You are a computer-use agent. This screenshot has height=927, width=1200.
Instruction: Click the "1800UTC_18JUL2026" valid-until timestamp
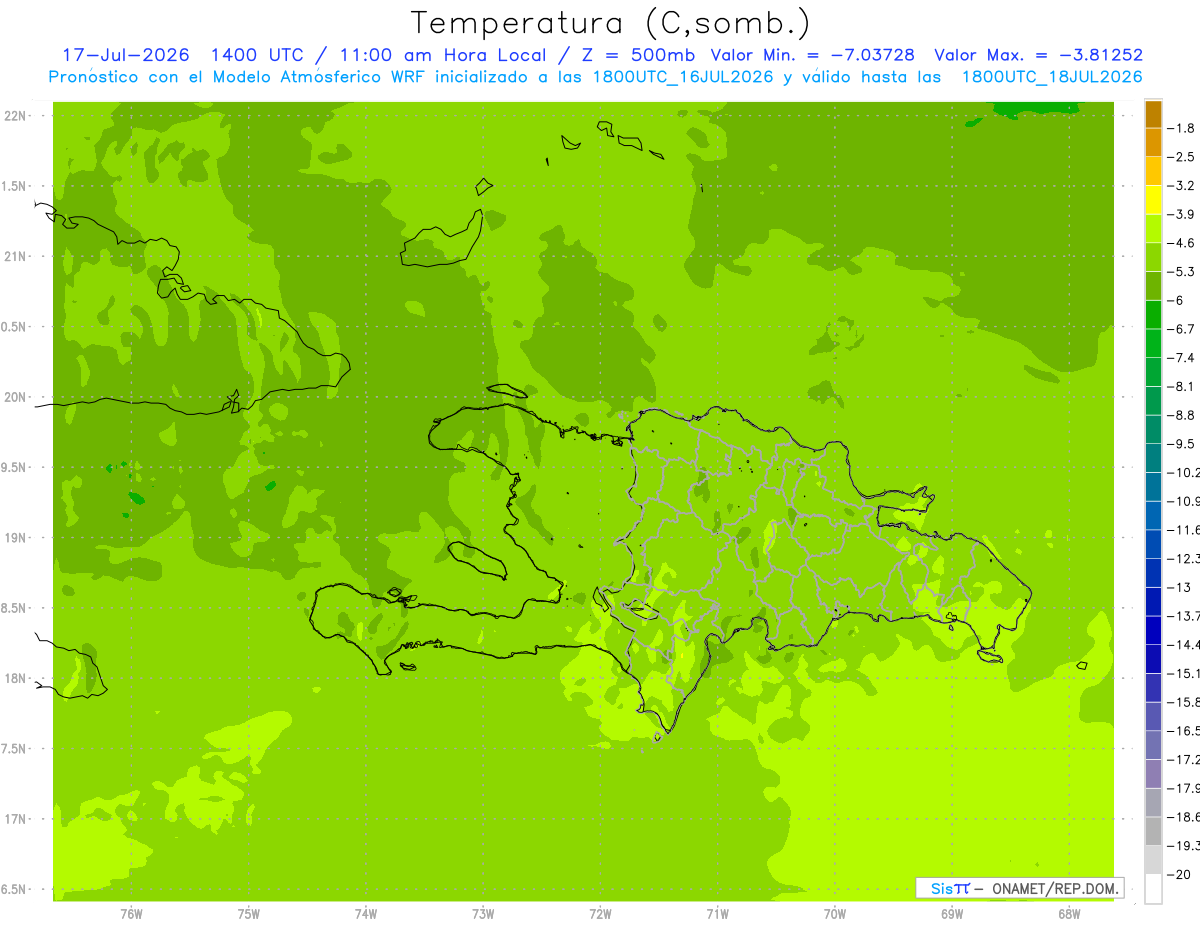tap(1052, 77)
